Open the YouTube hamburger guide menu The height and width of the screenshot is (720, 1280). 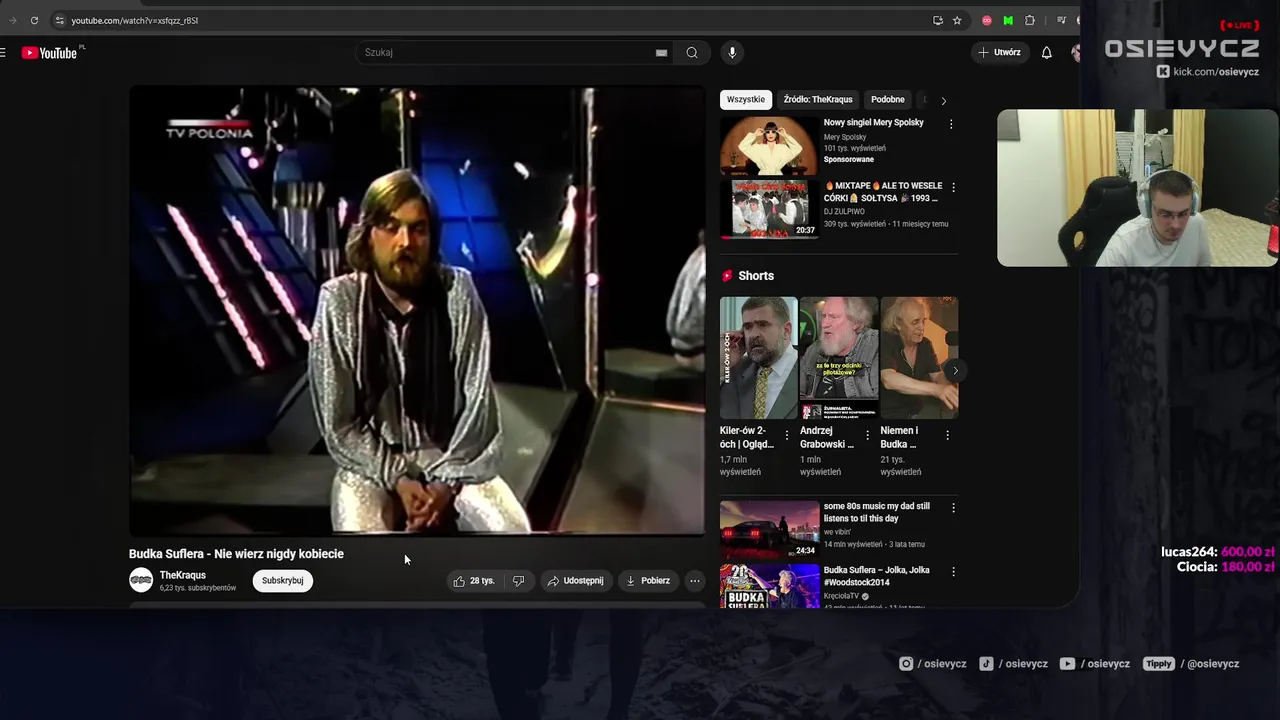(3, 53)
